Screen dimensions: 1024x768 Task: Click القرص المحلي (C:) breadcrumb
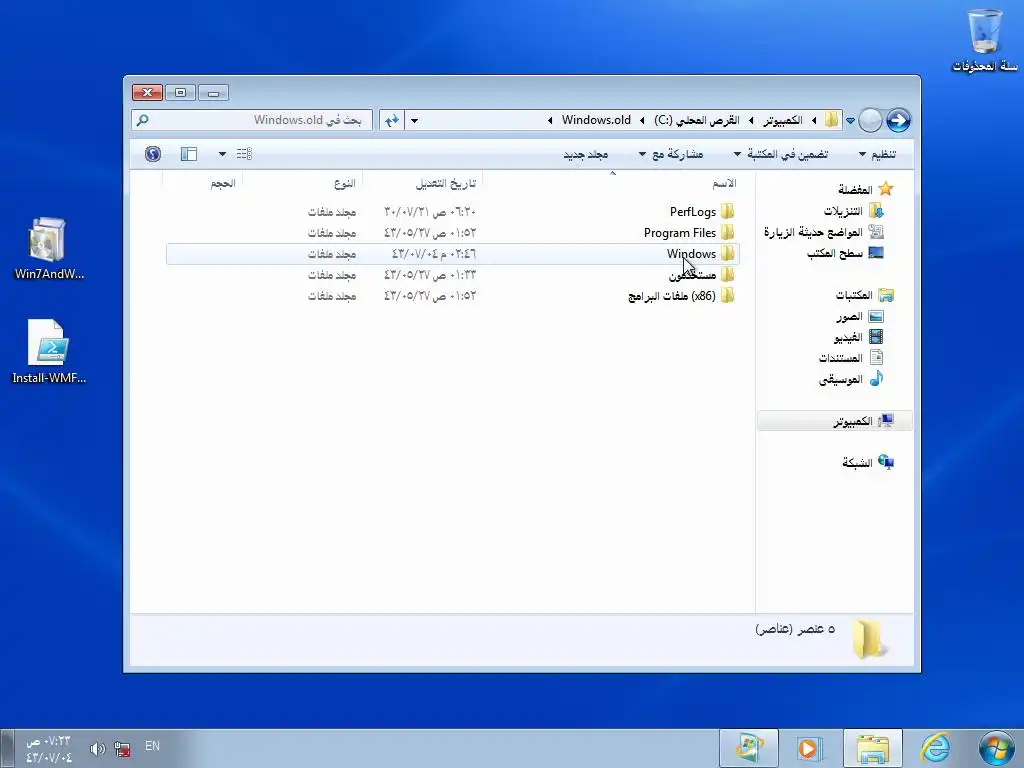[697, 120]
